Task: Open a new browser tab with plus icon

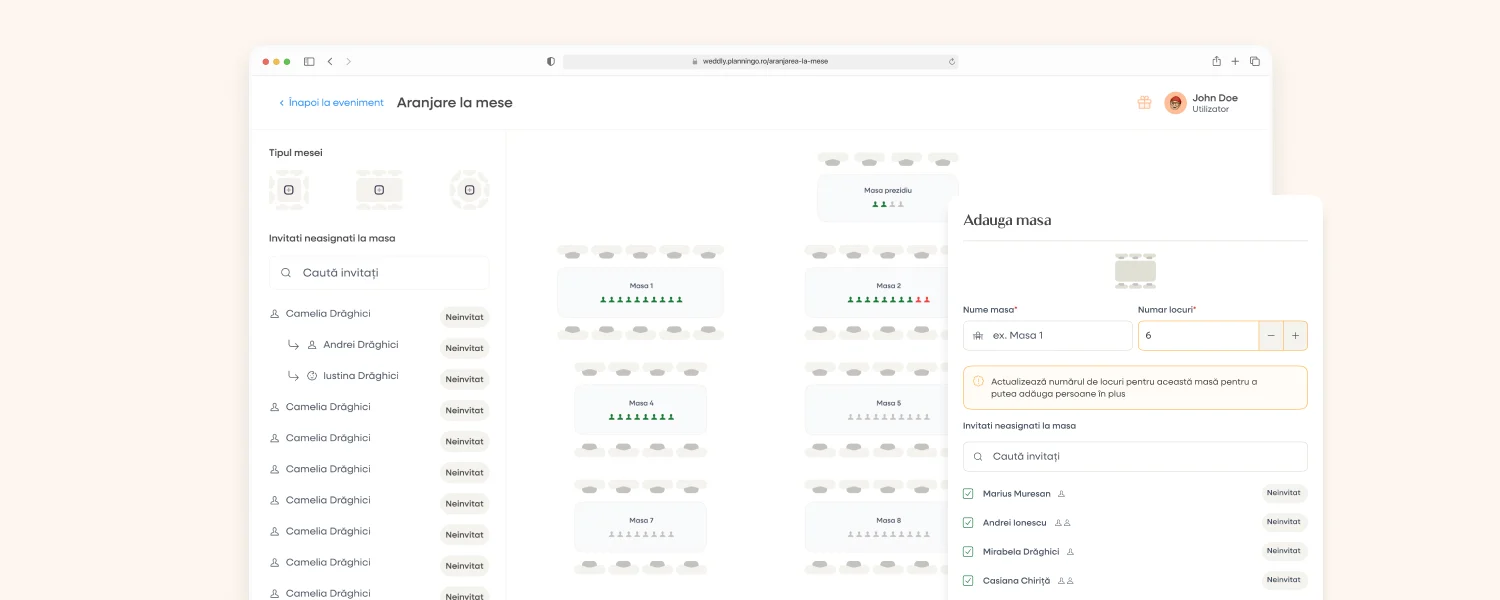Action: [x=1235, y=61]
